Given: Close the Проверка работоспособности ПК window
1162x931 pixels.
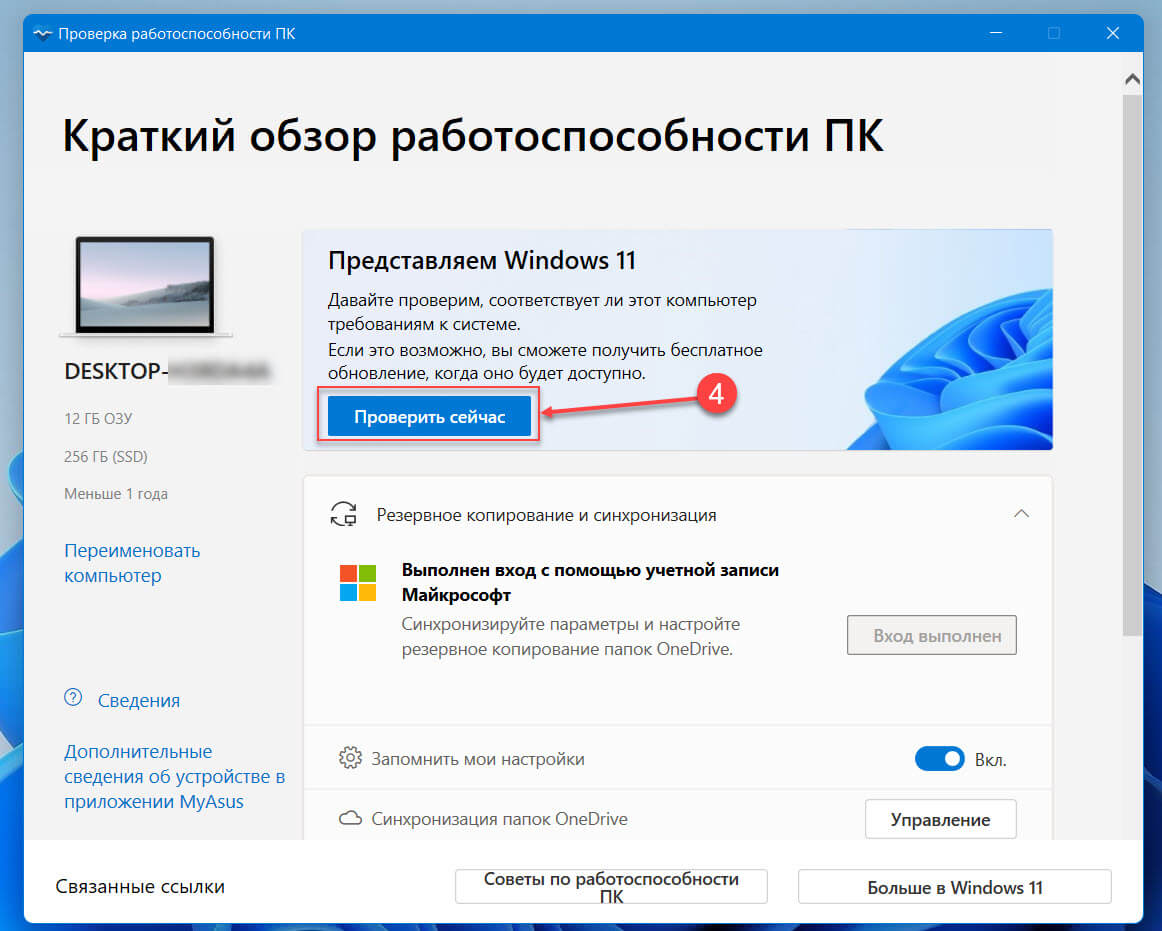Looking at the screenshot, I should click(1112, 33).
